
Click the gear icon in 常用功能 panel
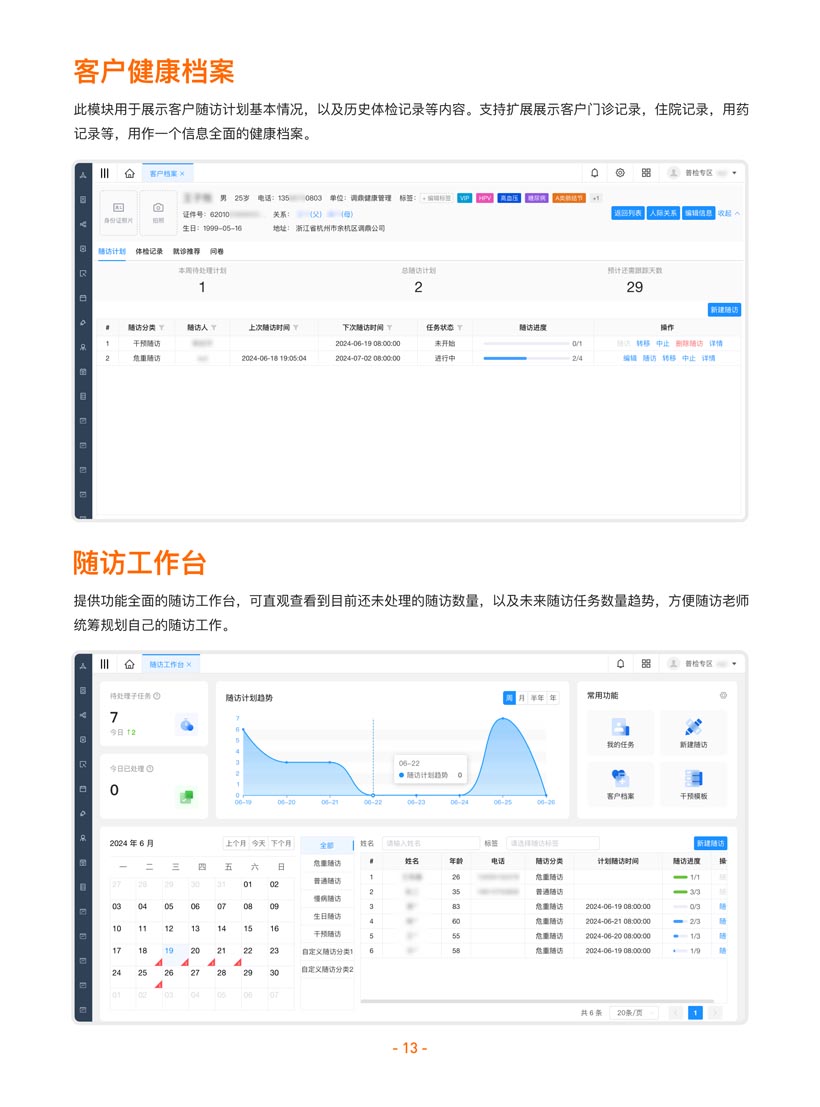tap(723, 695)
